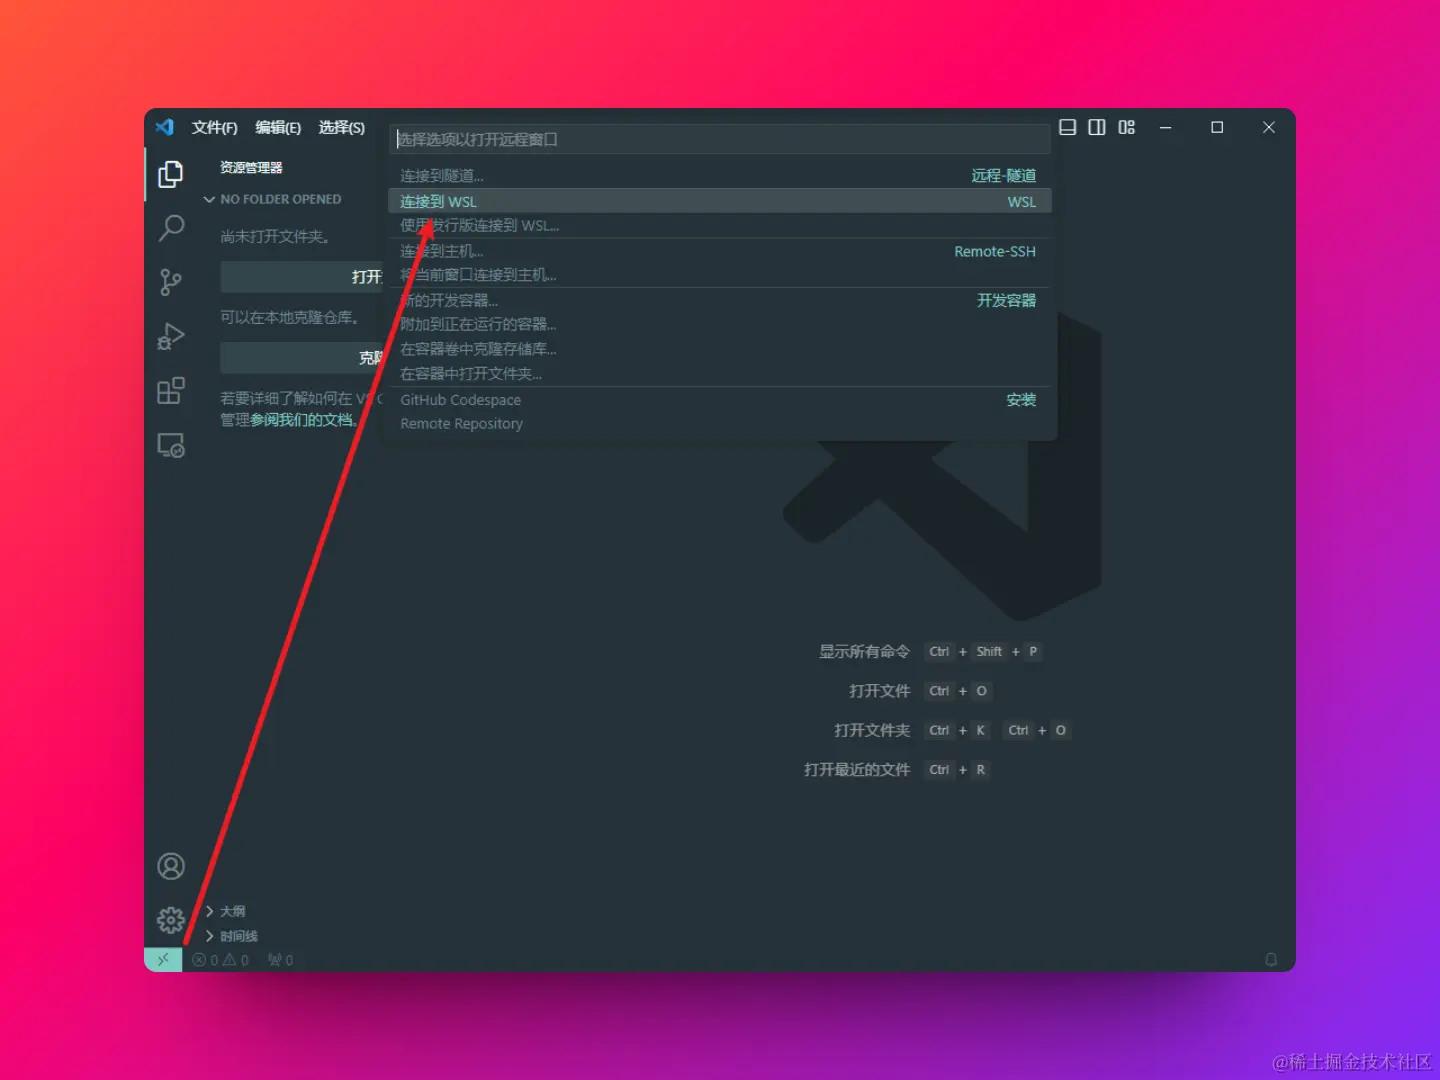Click 打开最近的文件 shortcut hint
Screen dimensions: 1440x1080
tap(857, 770)
